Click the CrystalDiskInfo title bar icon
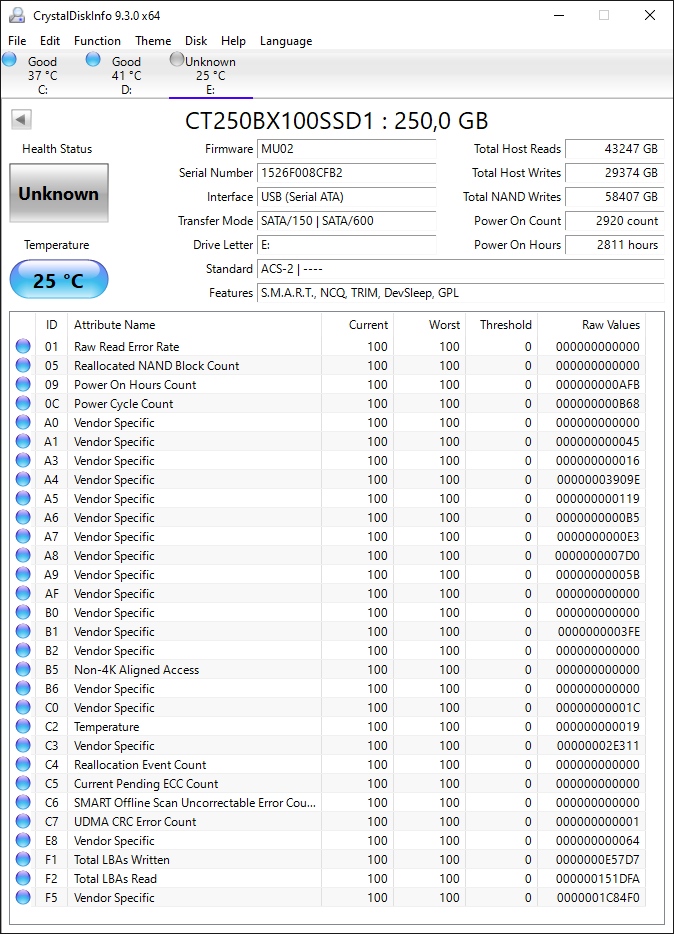This screenshot has height=934, width=674. (x=17, y=15)
